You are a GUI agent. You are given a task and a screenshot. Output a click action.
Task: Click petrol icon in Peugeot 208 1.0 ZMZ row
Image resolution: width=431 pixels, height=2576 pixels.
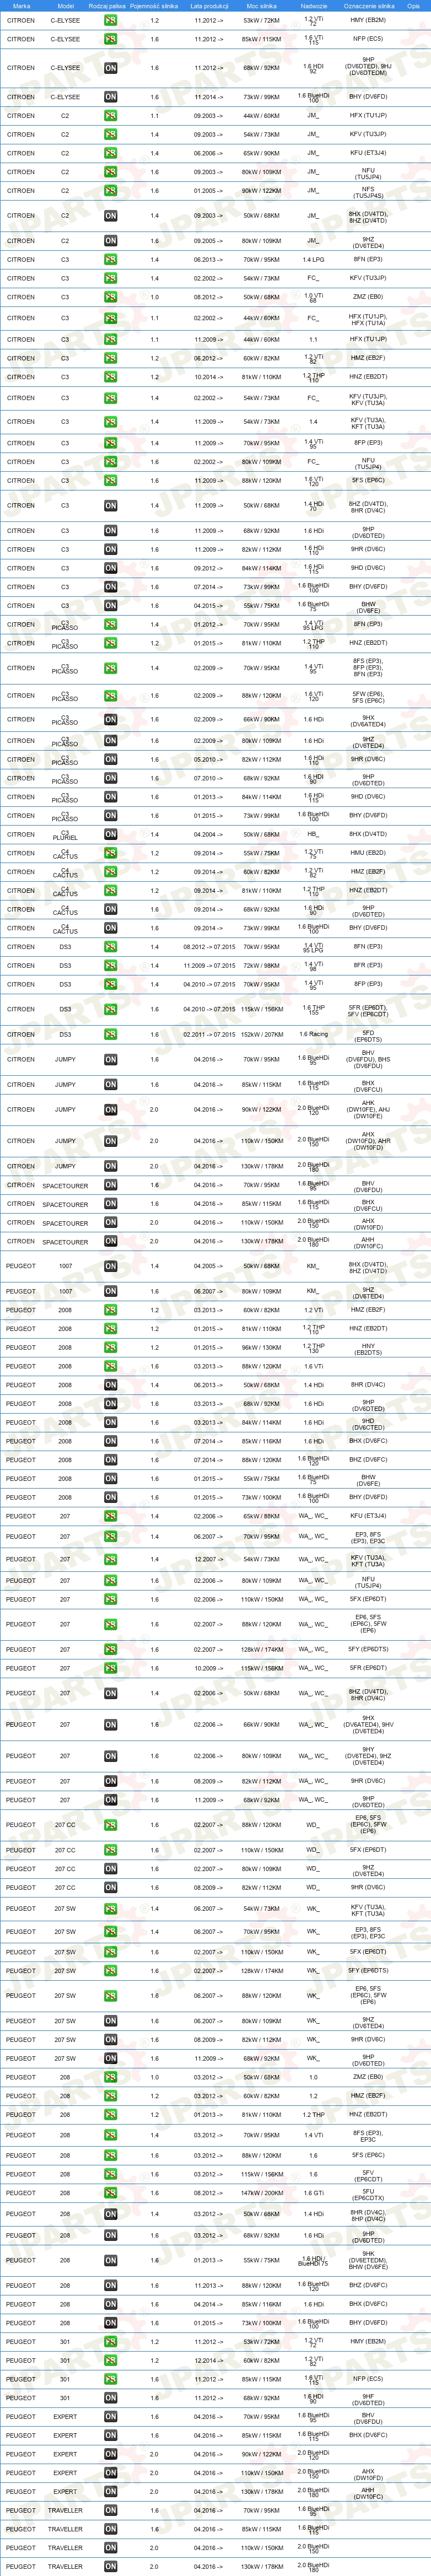click(110, 2078)
